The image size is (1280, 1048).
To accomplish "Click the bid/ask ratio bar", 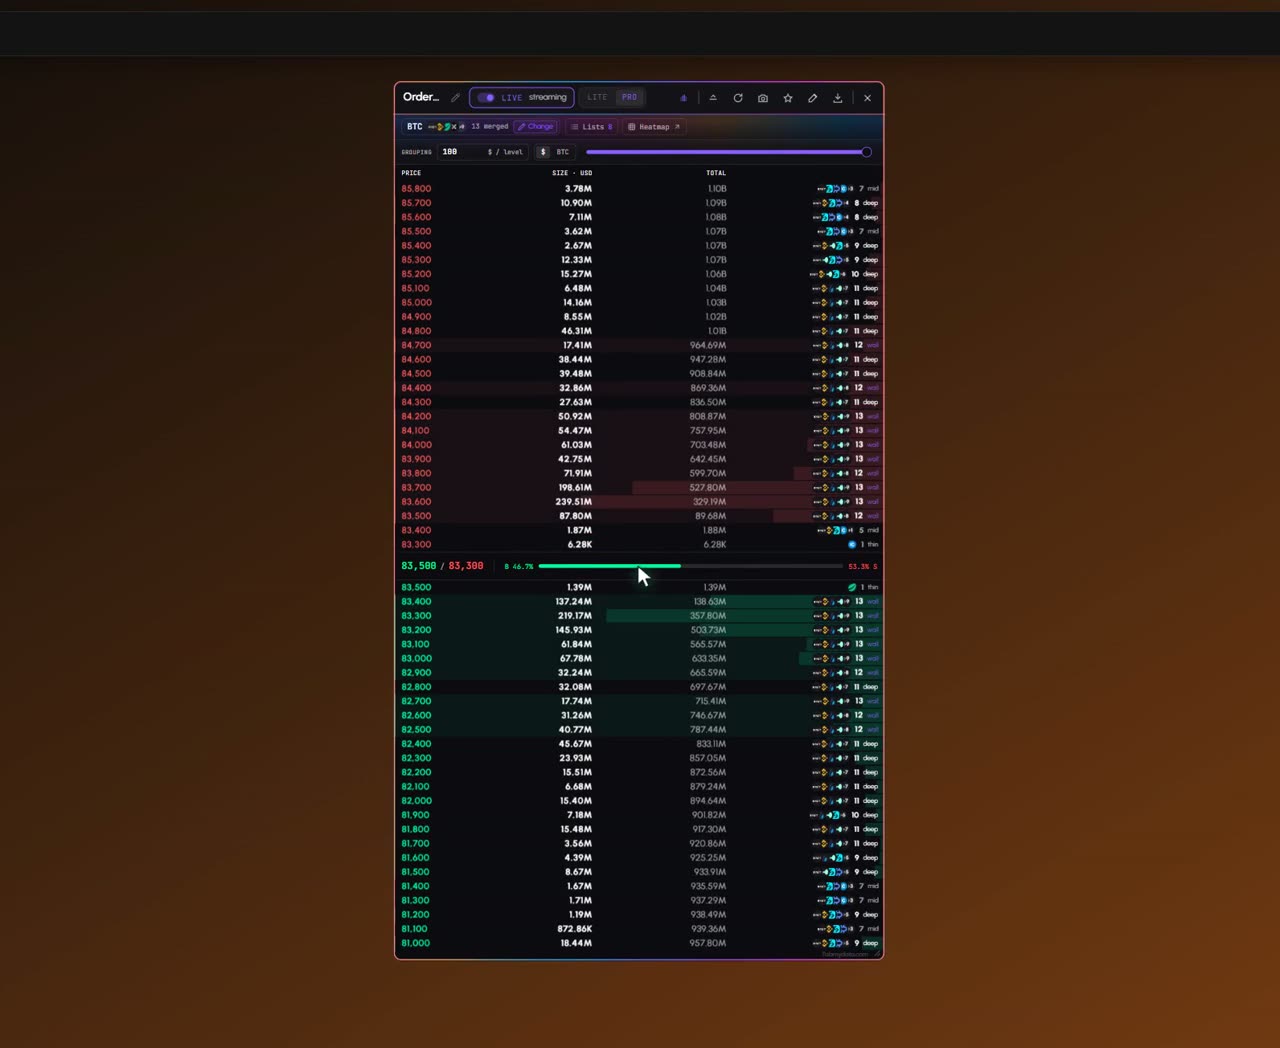I will (x=690, y=566).
